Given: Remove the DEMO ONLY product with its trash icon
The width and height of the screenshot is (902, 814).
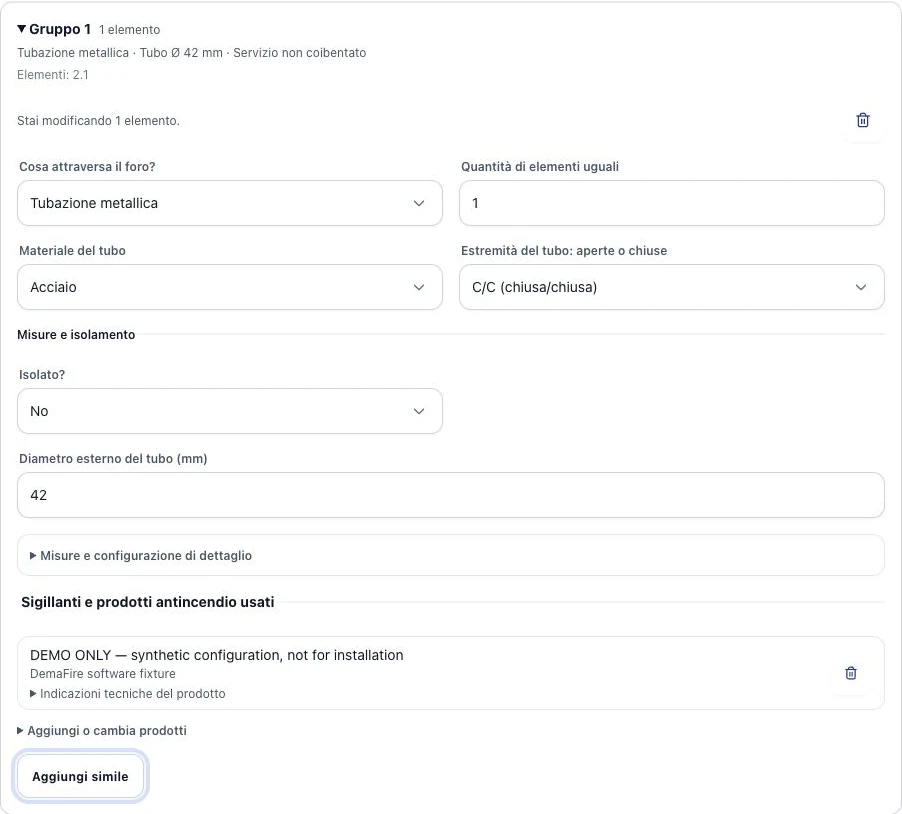Looking at the screenshot, I should click(x=850, y=673).
